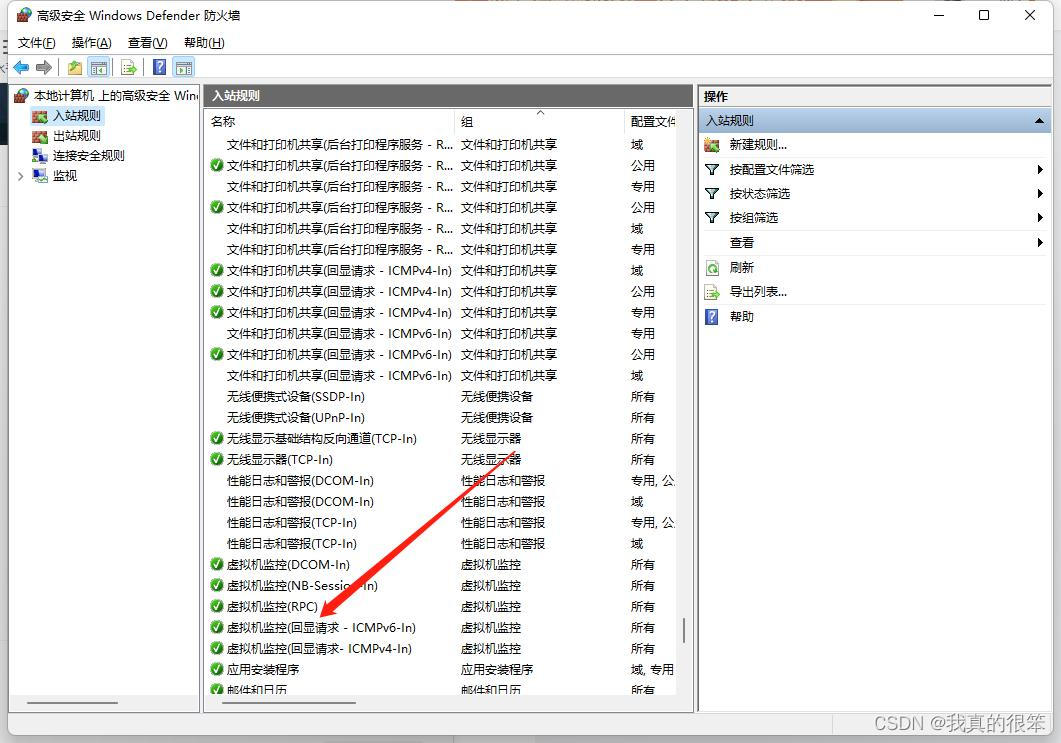Click the export icon beside 导出列表
Image resolution: width=1061 pixels, height=743 pixels.
[712, 292]
